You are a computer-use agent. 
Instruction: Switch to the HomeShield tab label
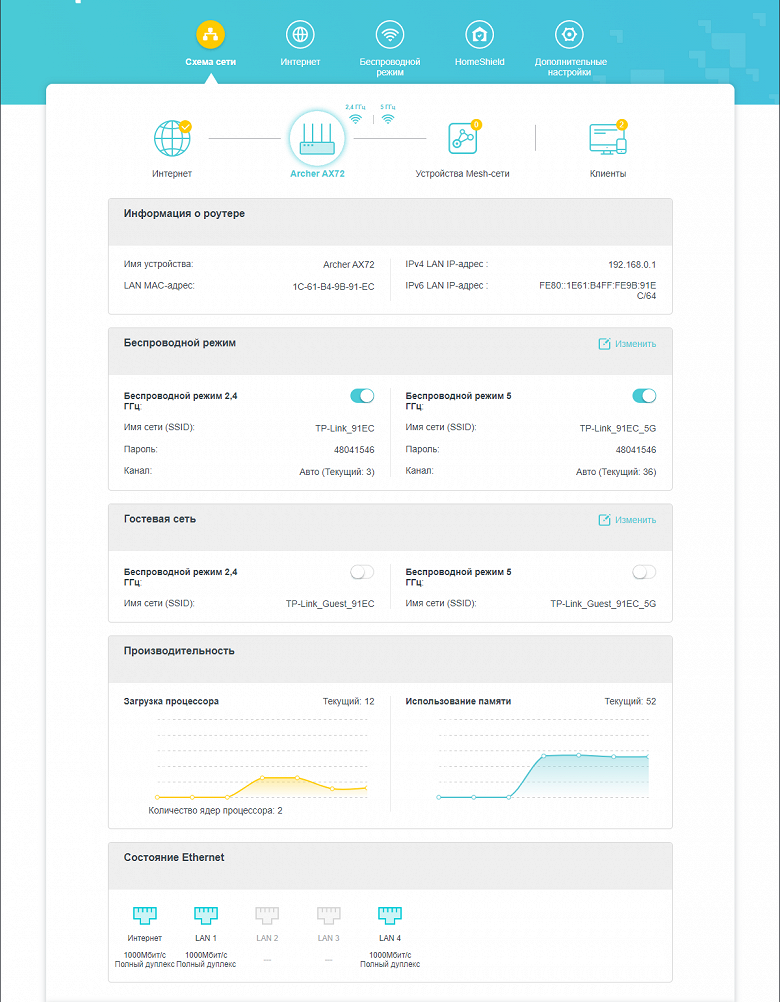click(479, 62)
